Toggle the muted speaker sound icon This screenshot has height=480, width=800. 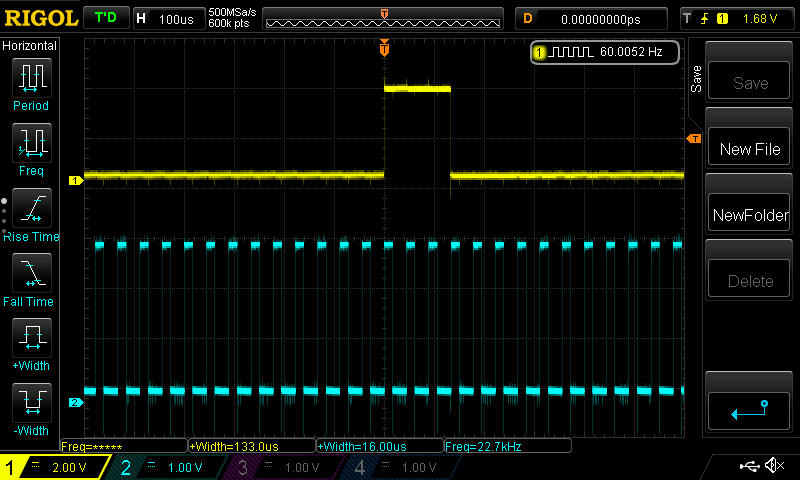(774, 465)
